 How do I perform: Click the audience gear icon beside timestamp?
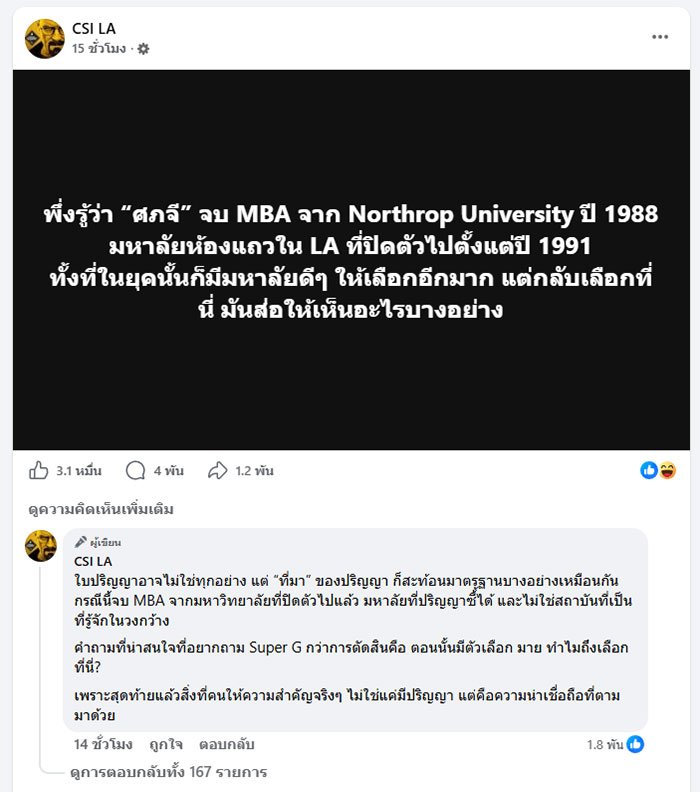(143, 48)
